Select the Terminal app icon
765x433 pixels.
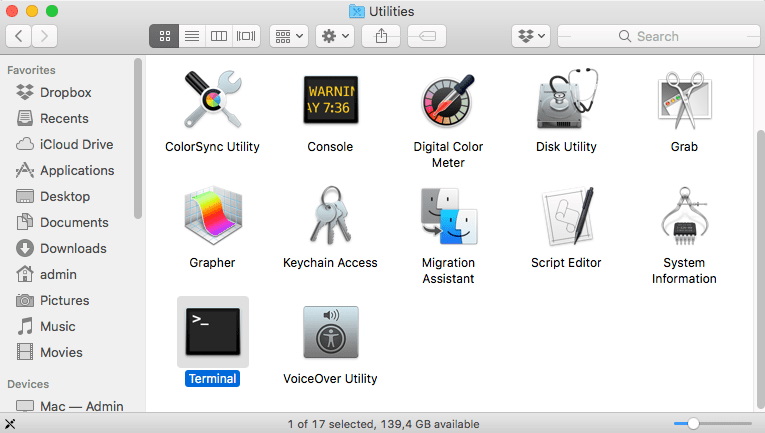point(213,332)
